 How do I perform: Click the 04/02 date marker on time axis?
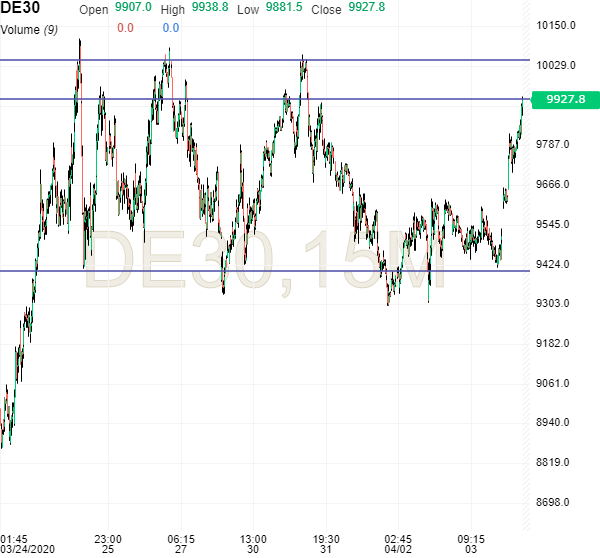(398, 549)
